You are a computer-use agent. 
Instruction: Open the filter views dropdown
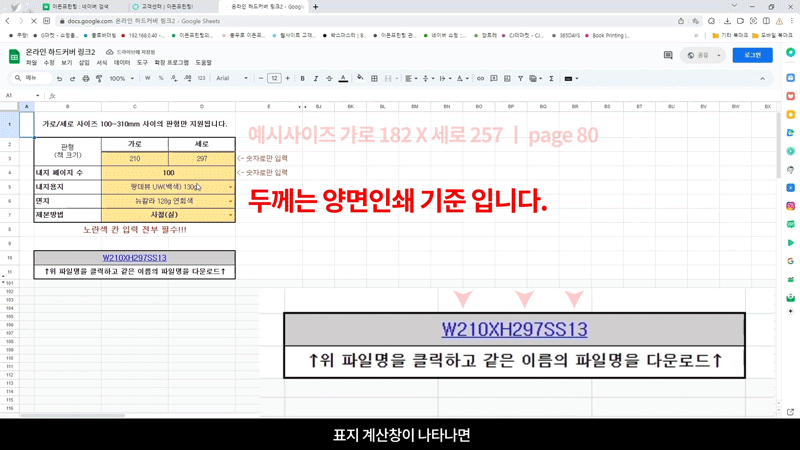[x=535, y=79]
